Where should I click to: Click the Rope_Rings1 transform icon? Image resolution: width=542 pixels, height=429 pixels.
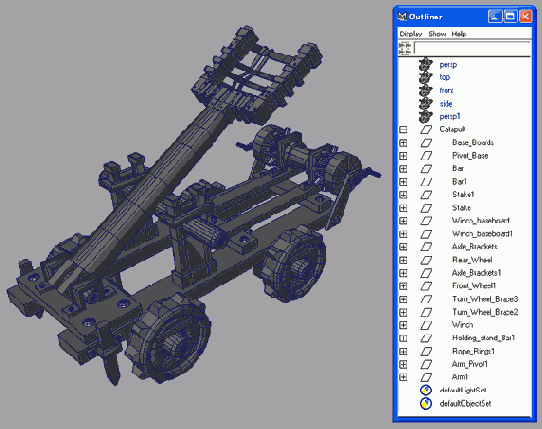coord(426,352)
